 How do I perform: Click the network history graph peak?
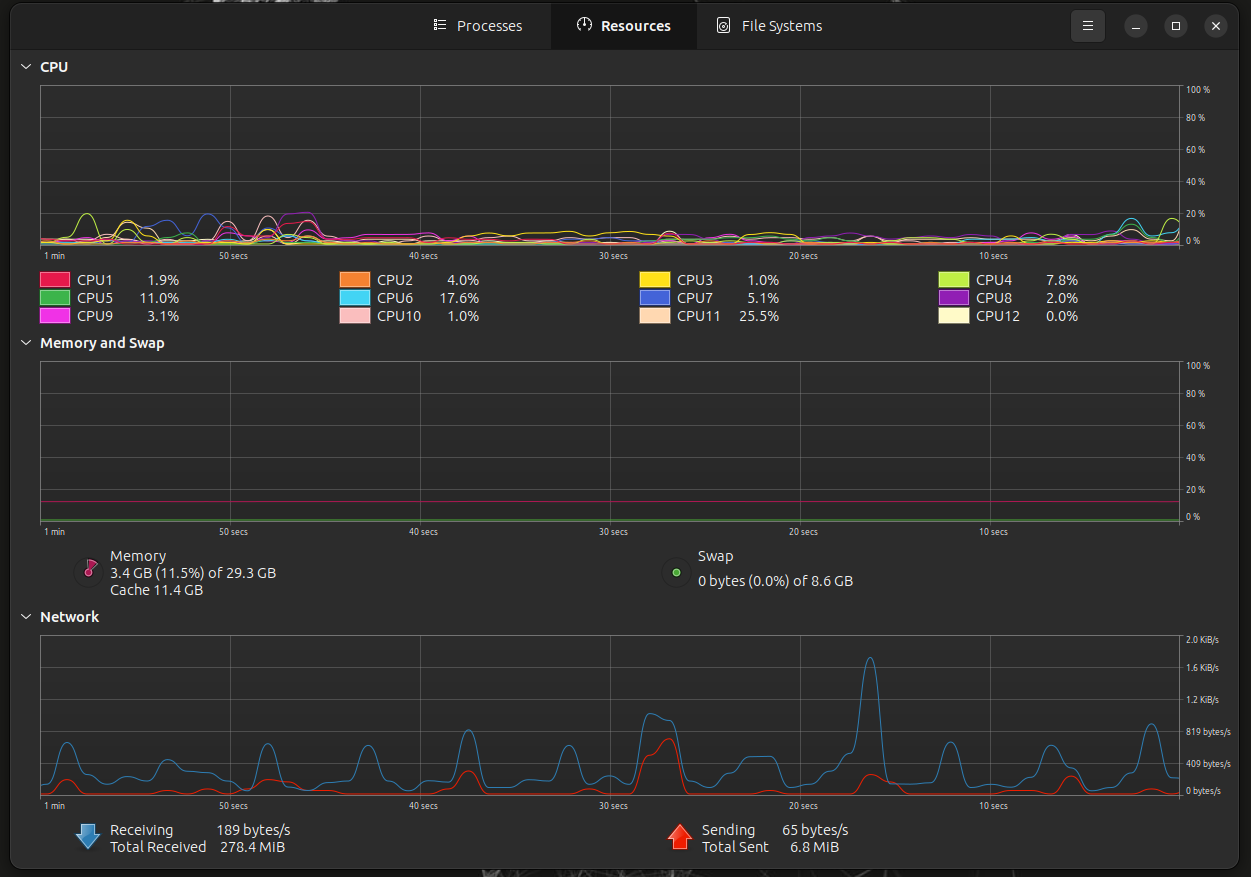click(x=870, y=658)
